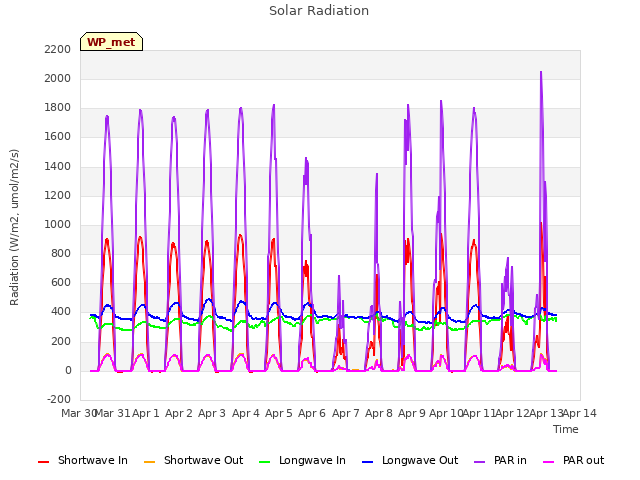The image size is (640, 480).
Task: Click the Apr 5 x-axis date label
Action: pos(279,413)
